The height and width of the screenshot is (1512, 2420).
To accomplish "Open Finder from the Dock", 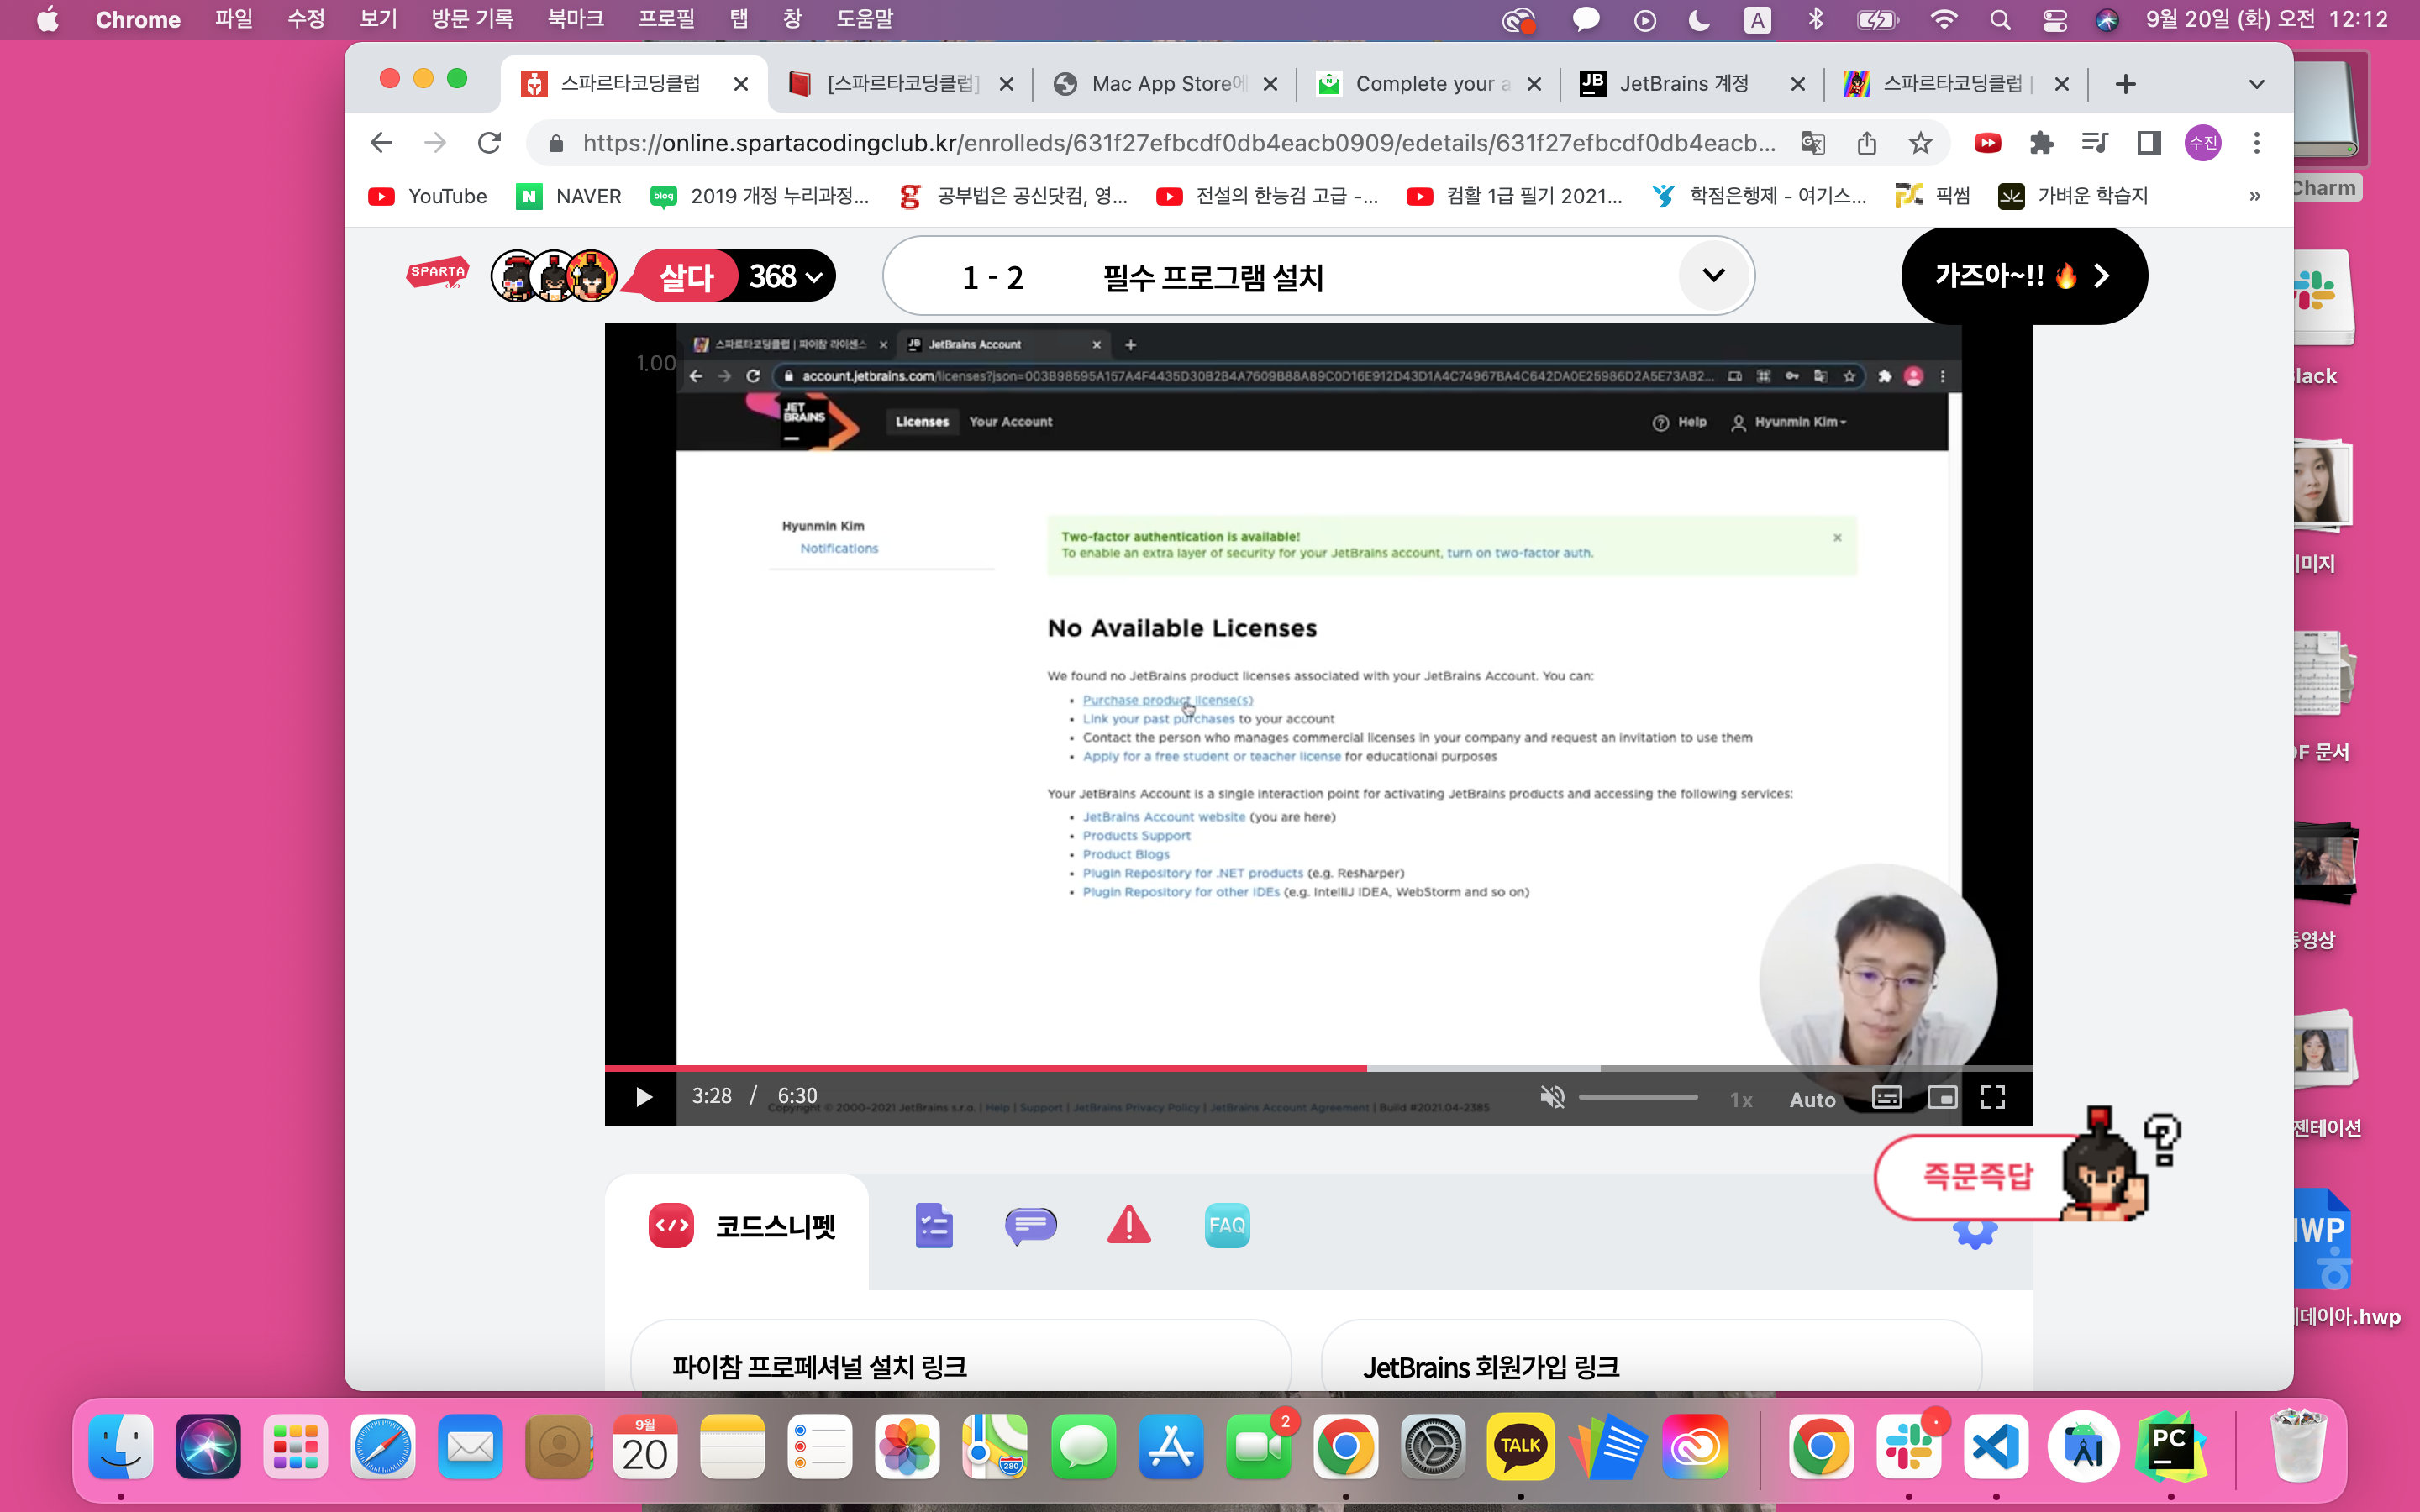I will [x=121, y=1446].
